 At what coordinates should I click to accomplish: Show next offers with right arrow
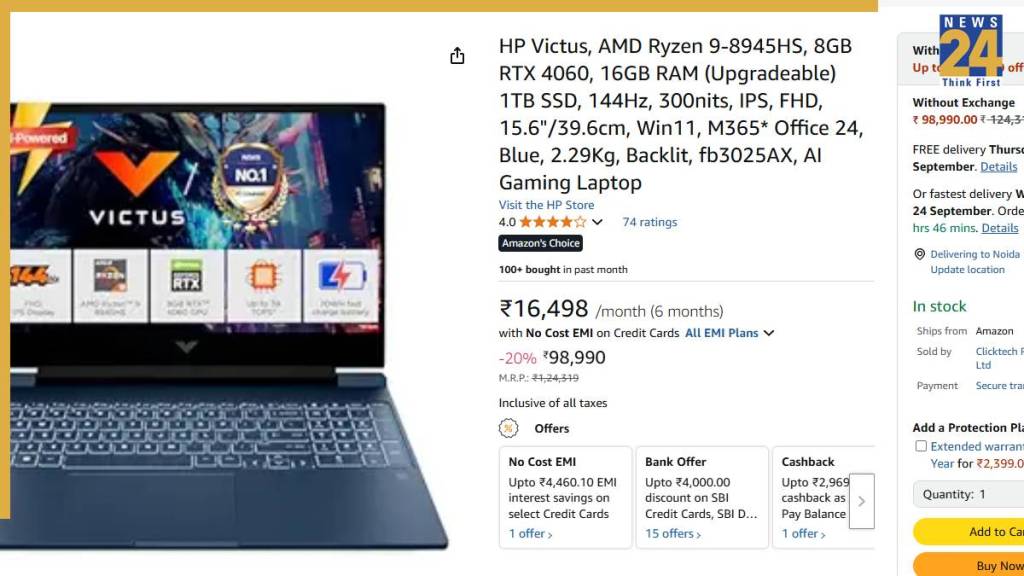pos(861,501)
